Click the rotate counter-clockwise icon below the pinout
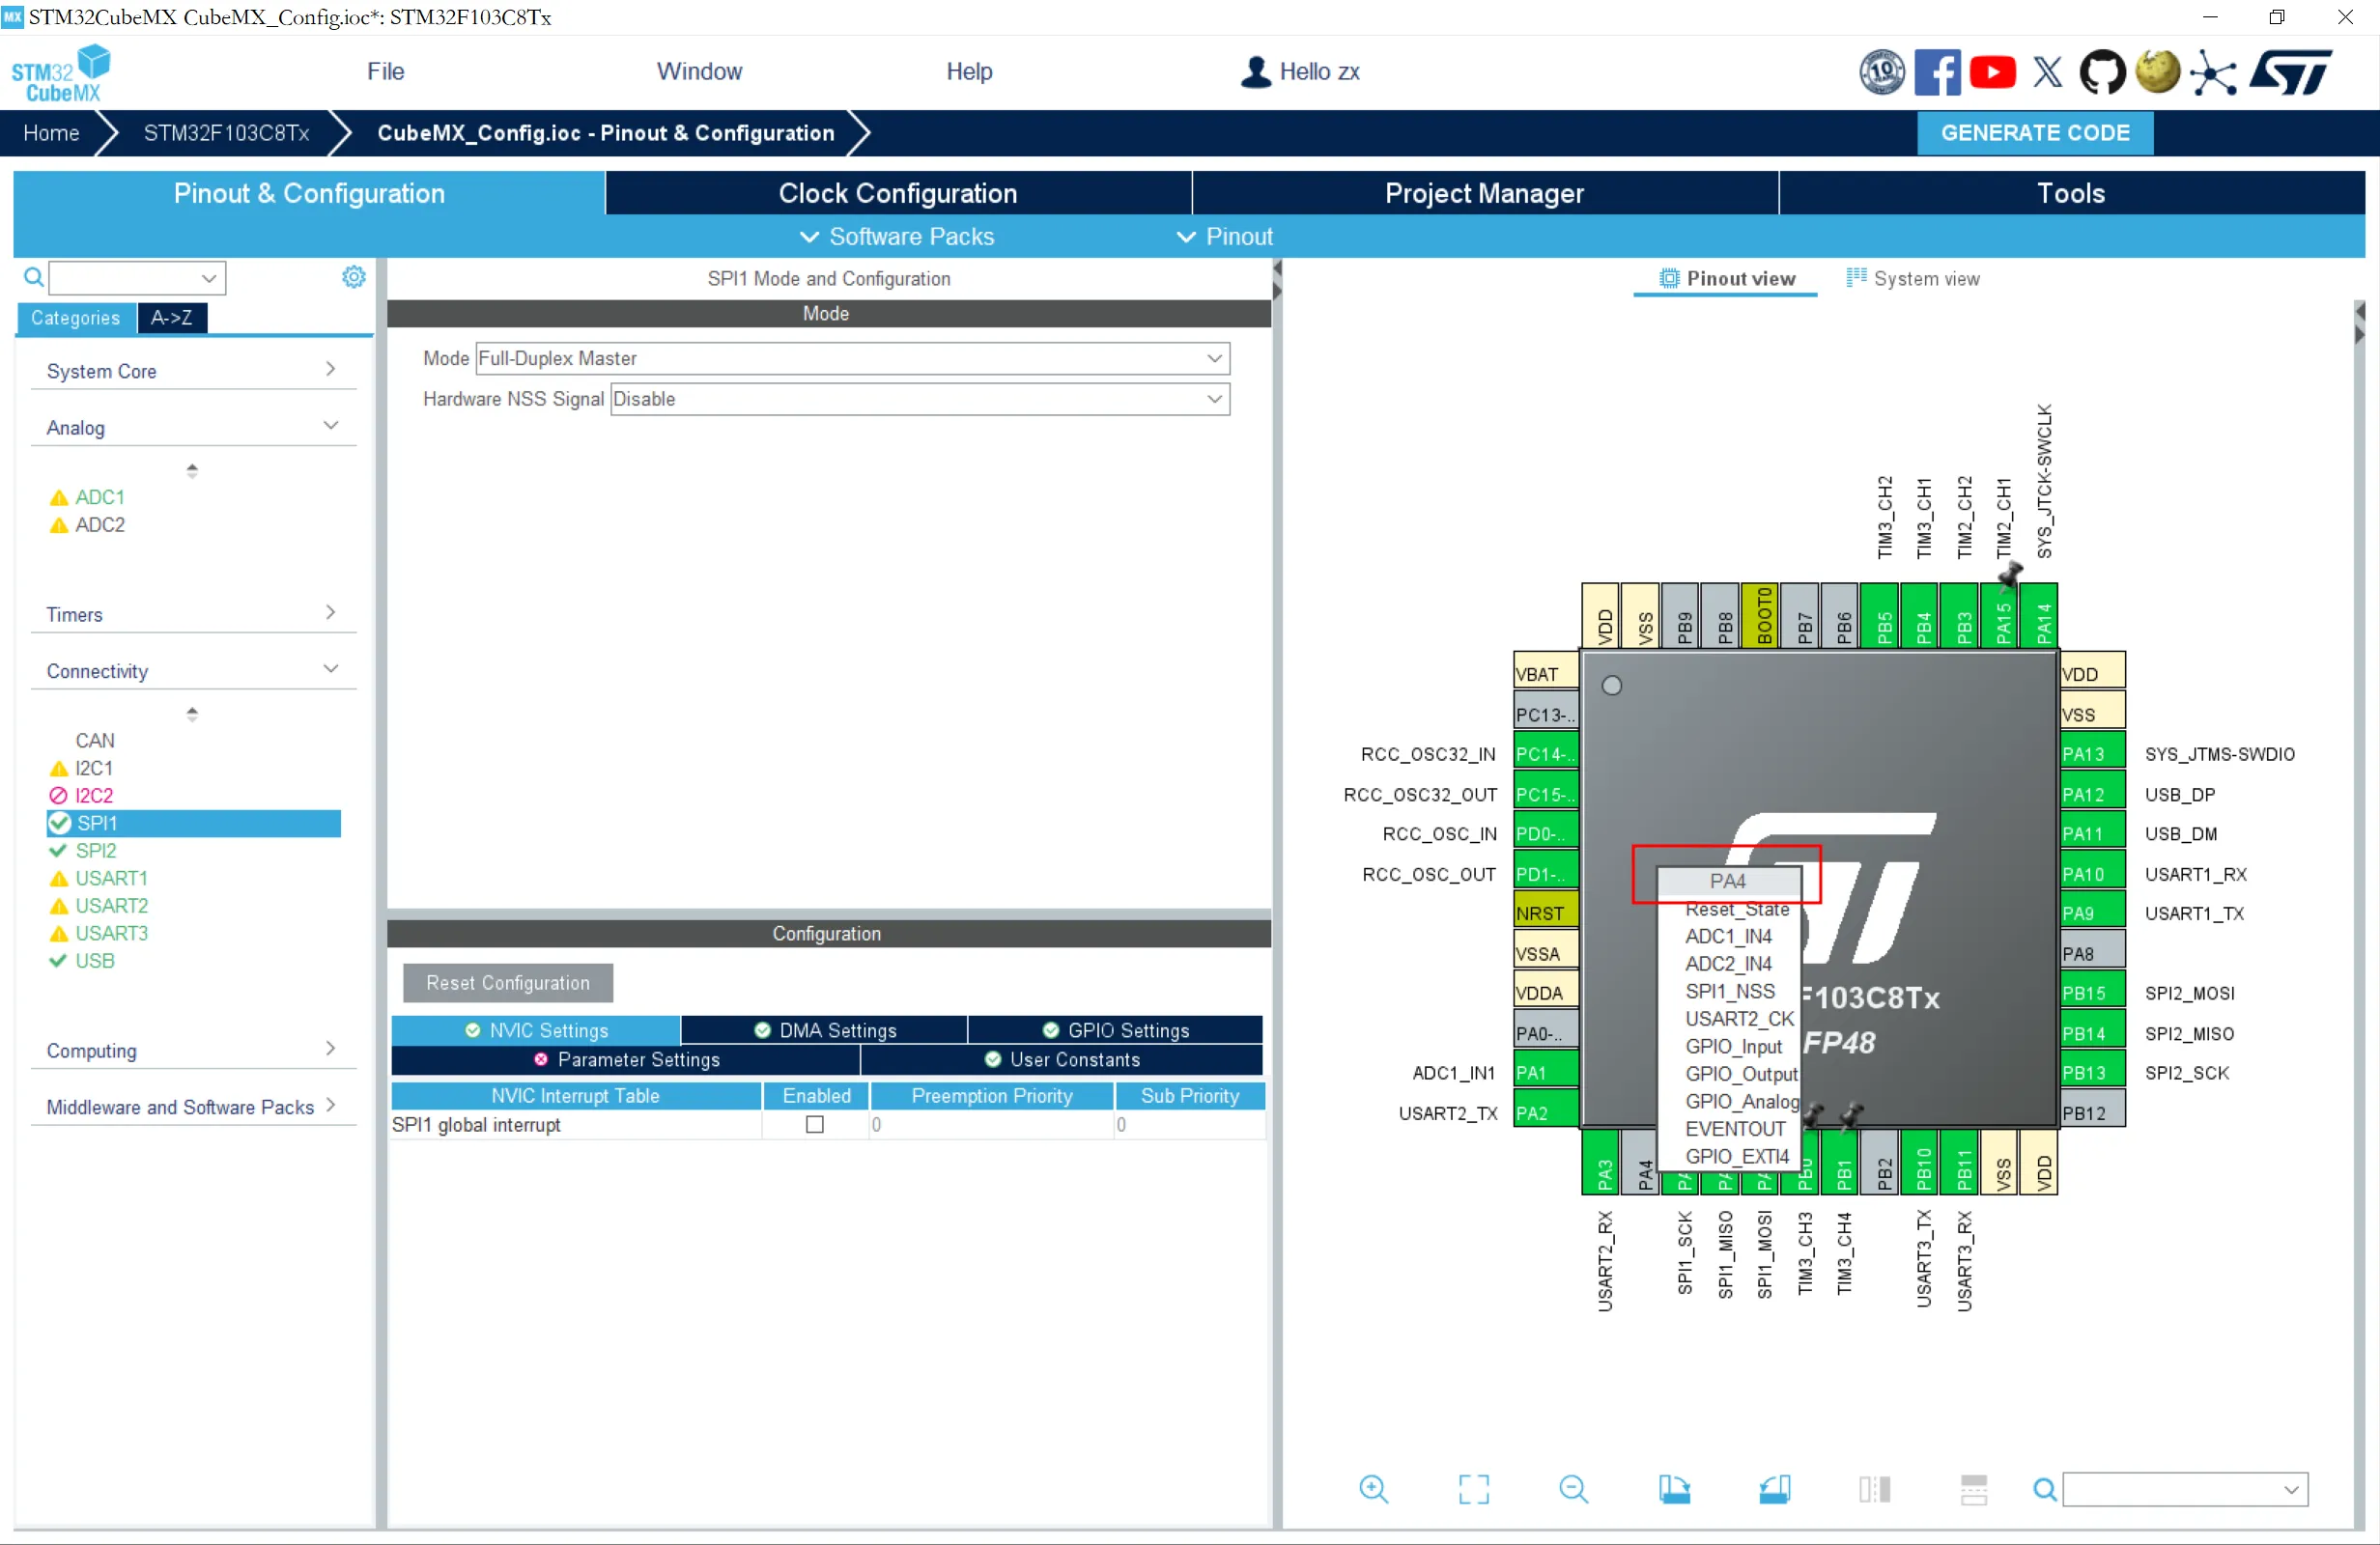2380x1545 pixels. click(x=1774, y=1489)
